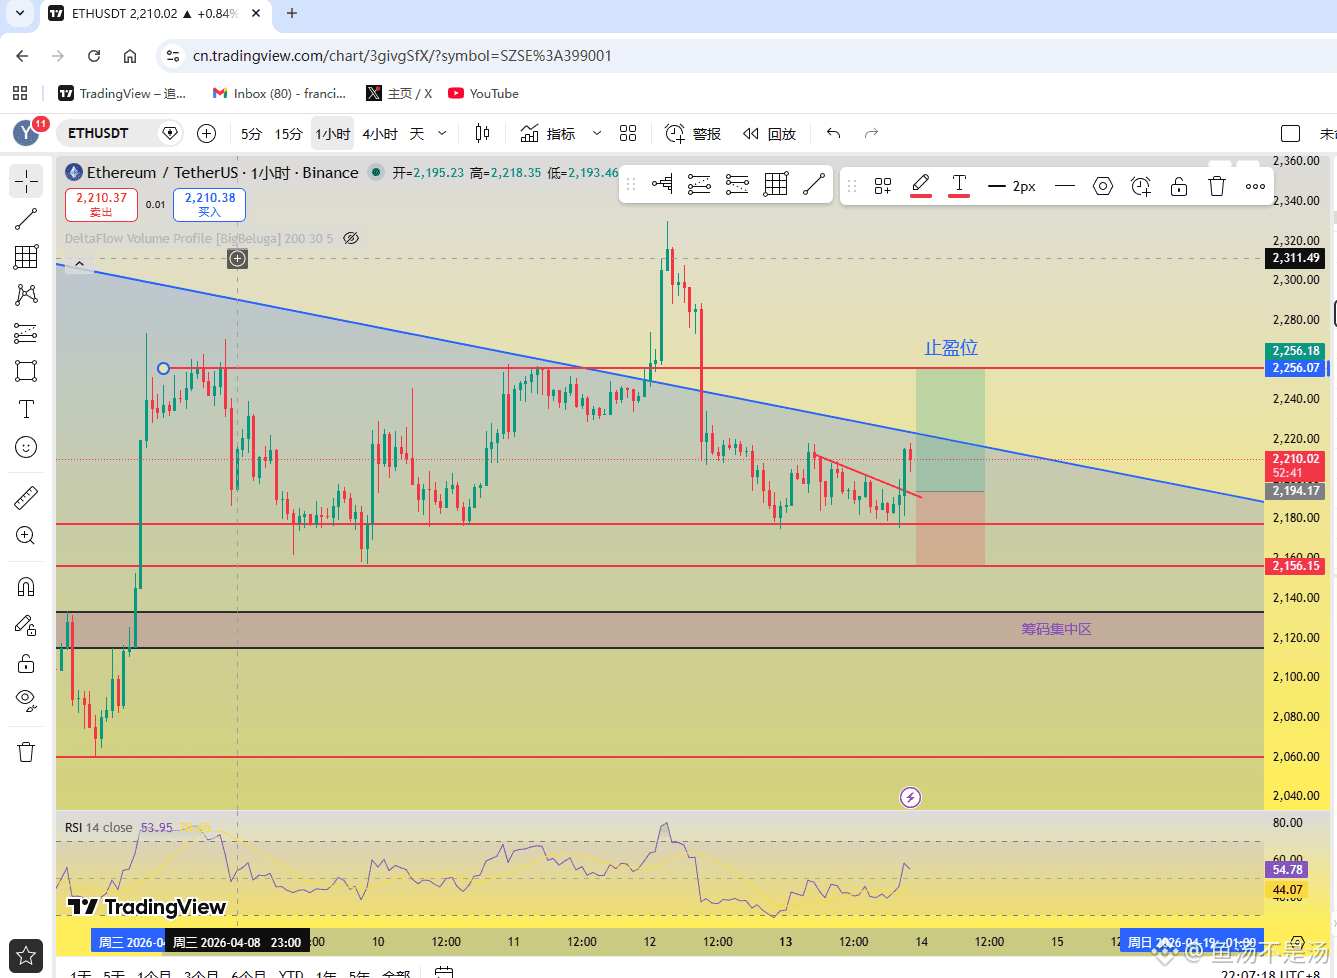
Task: Remove the selected drawing via trash icon
Action: point(1217,186)
